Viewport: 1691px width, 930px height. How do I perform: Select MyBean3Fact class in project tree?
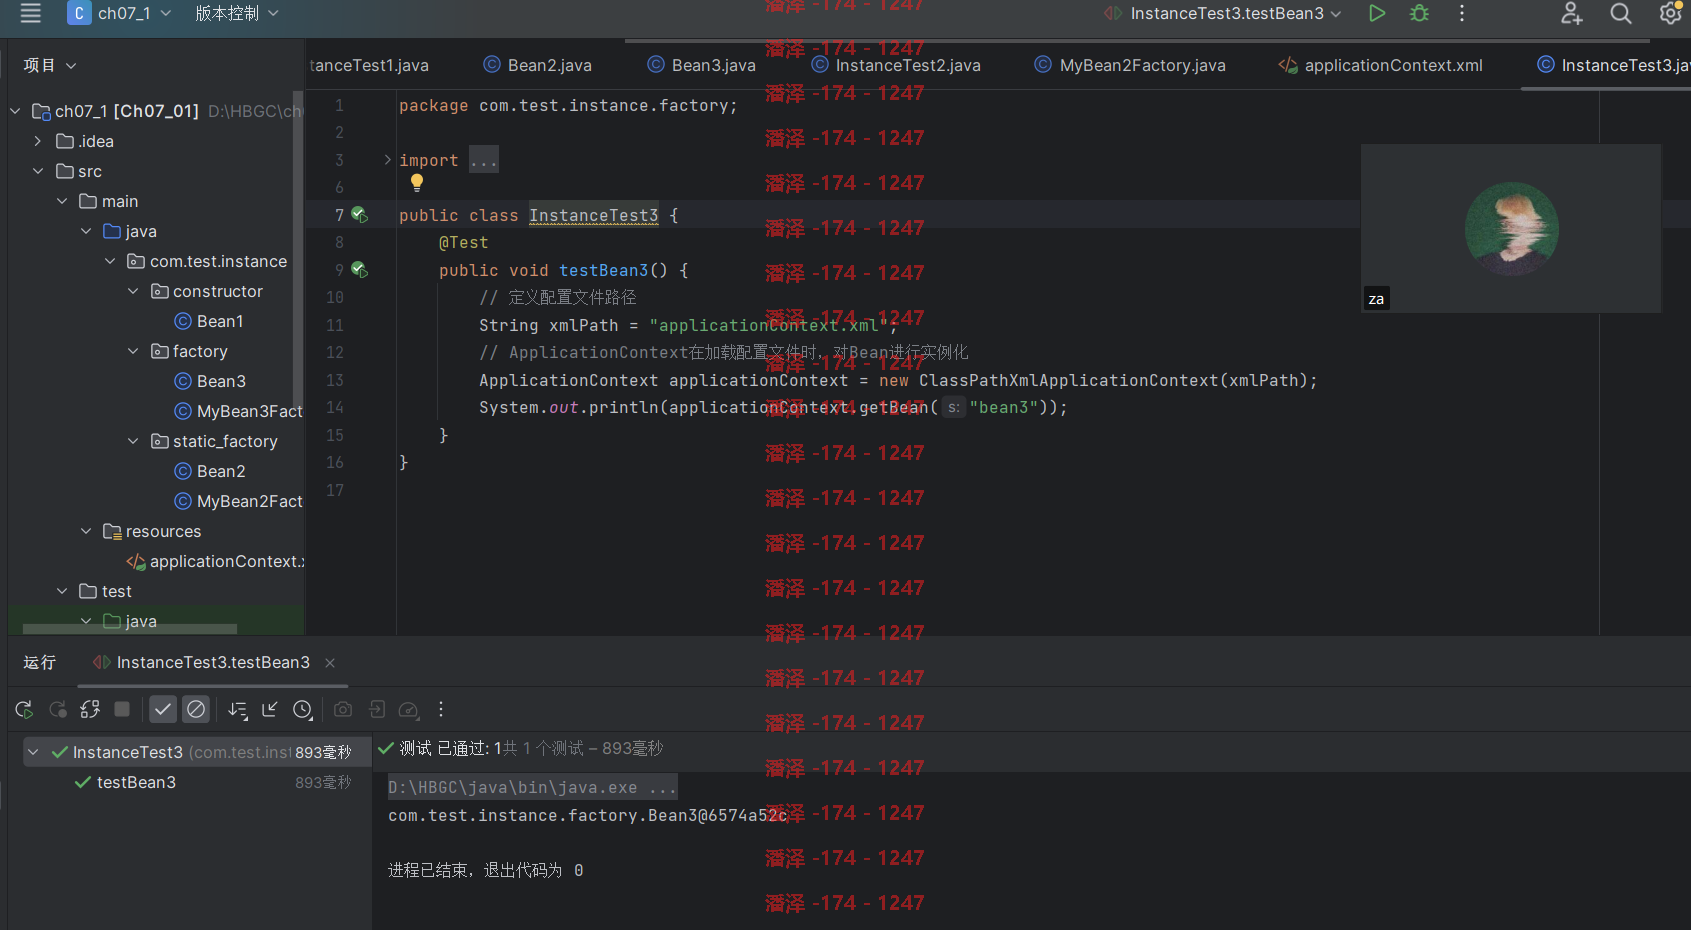tap(238, 411)
